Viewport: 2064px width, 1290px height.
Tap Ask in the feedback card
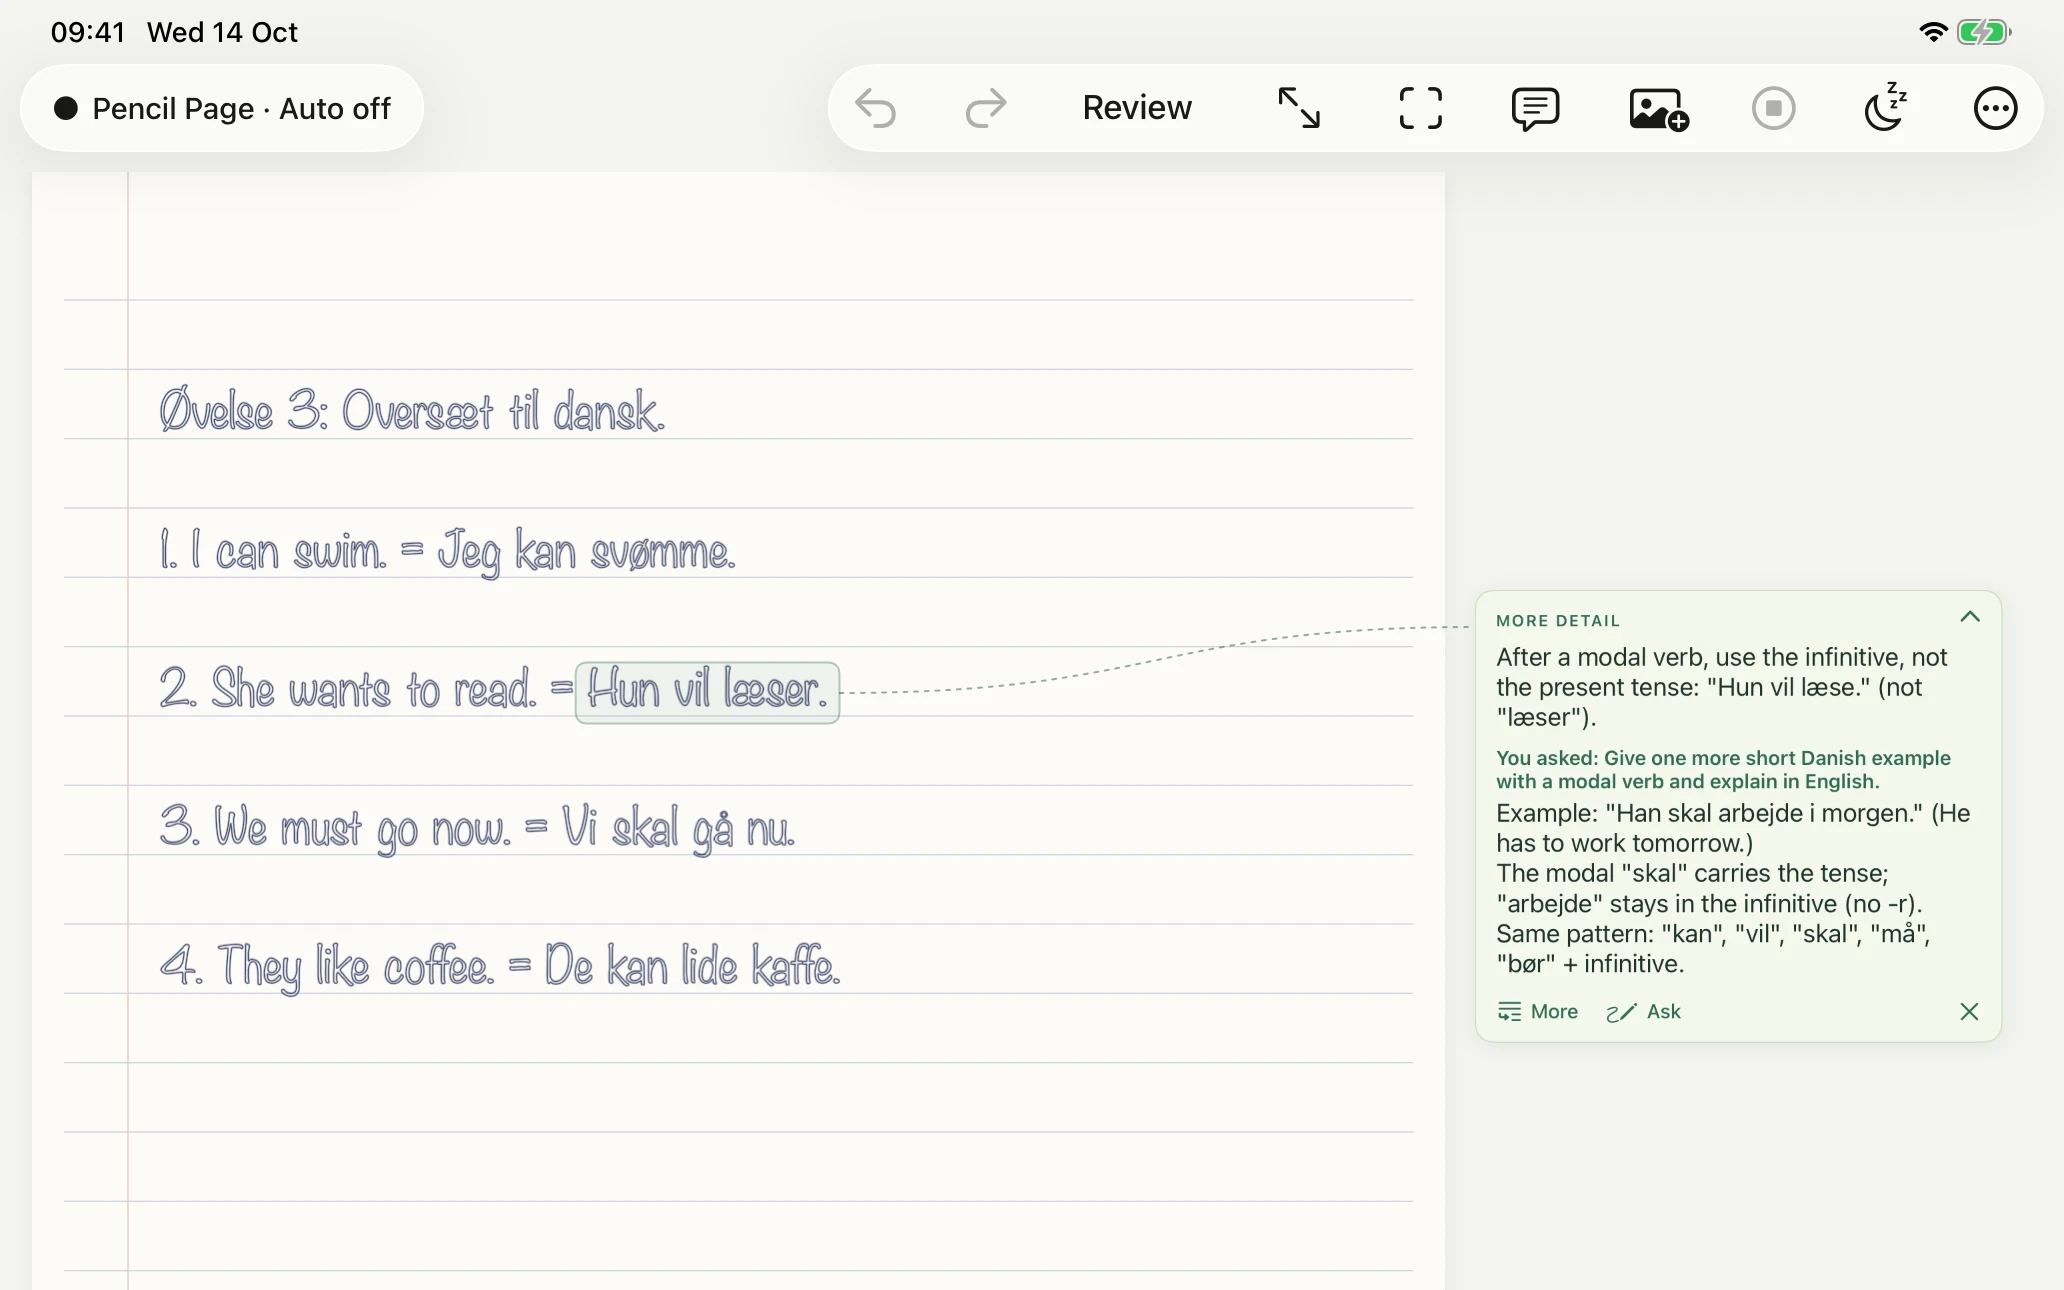coord(1644,1012)
